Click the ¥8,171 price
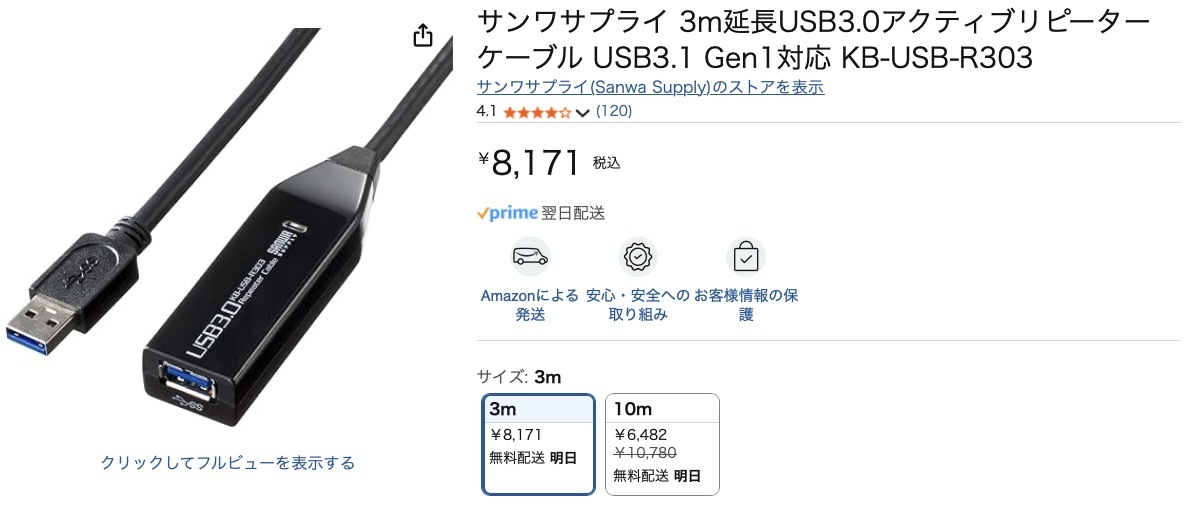This screenshot has width=1186, height=509. pyautogui.click(x=529, y=163)
